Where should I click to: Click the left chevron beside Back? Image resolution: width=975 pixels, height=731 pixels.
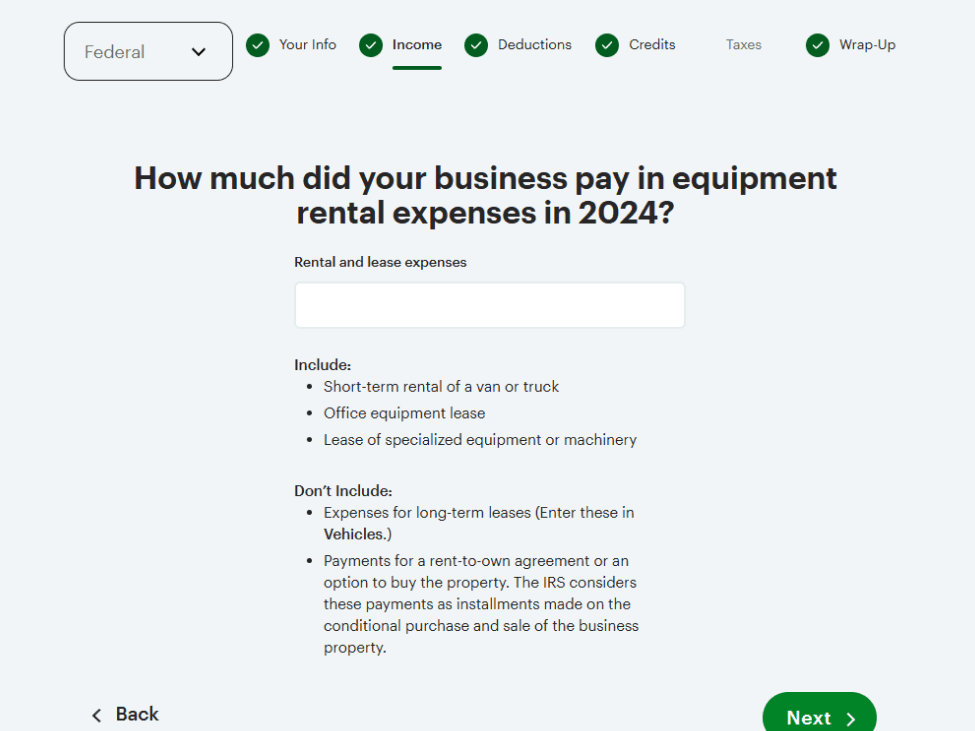96,715
